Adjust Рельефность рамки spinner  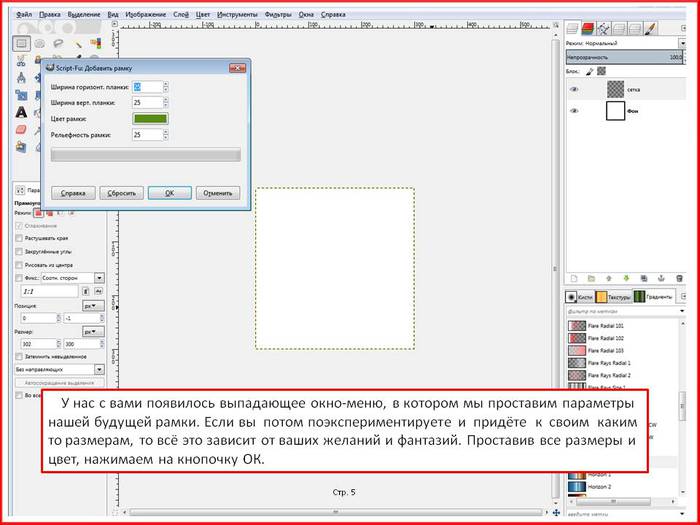pyautogui.click(x=166, y=134)
